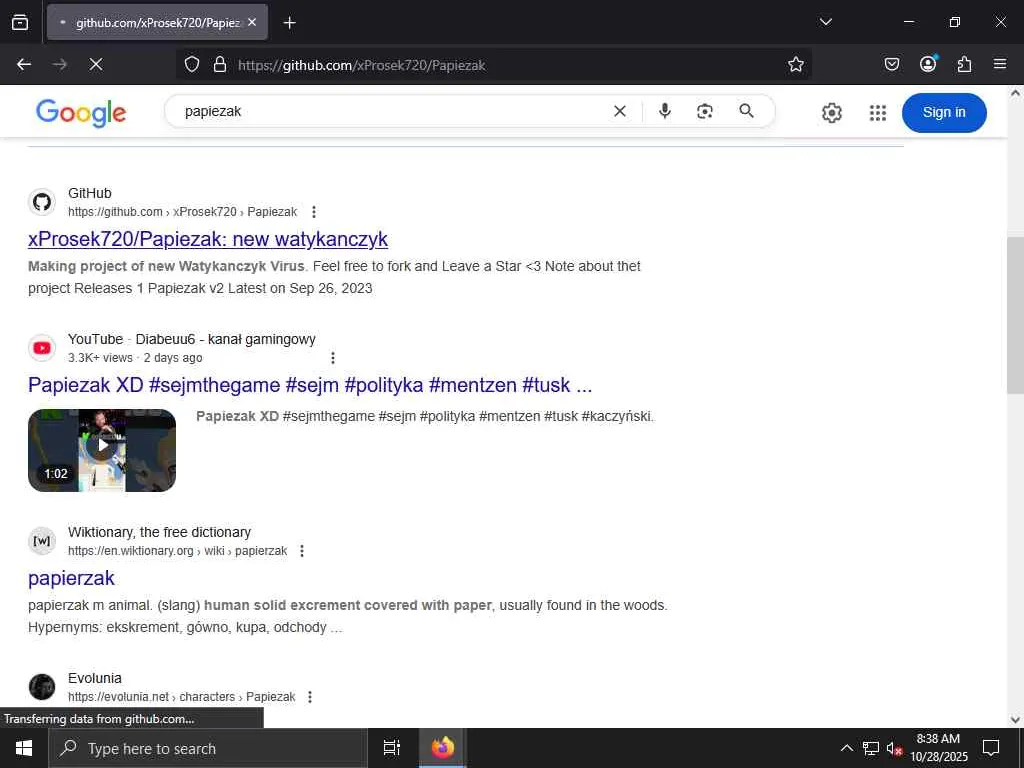Open Save to Pocket
This screenshot has height=768, width=1024.
click(891, 64)
